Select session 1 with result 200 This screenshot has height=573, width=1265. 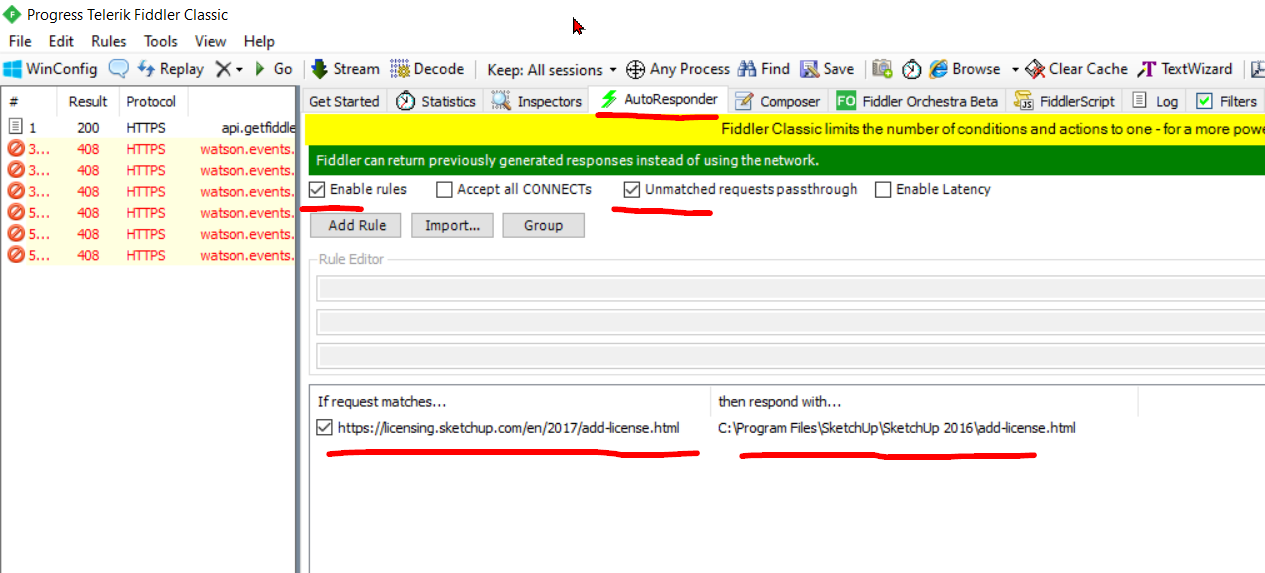(x=148, y=128)
